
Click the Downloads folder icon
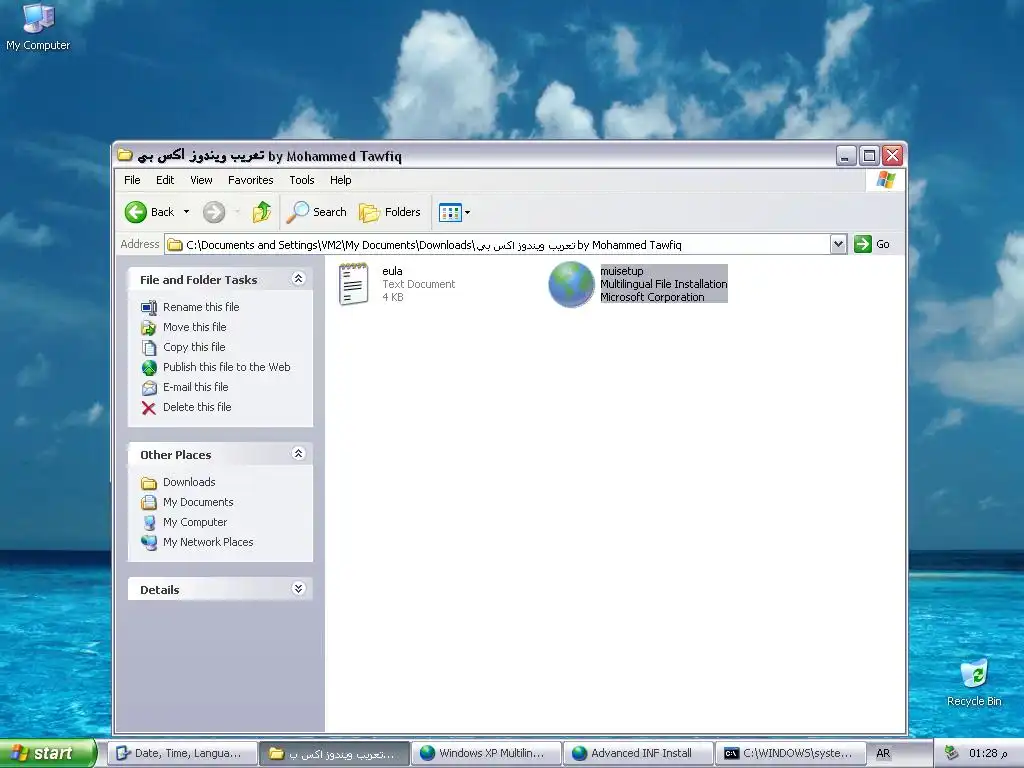point(149,483)
